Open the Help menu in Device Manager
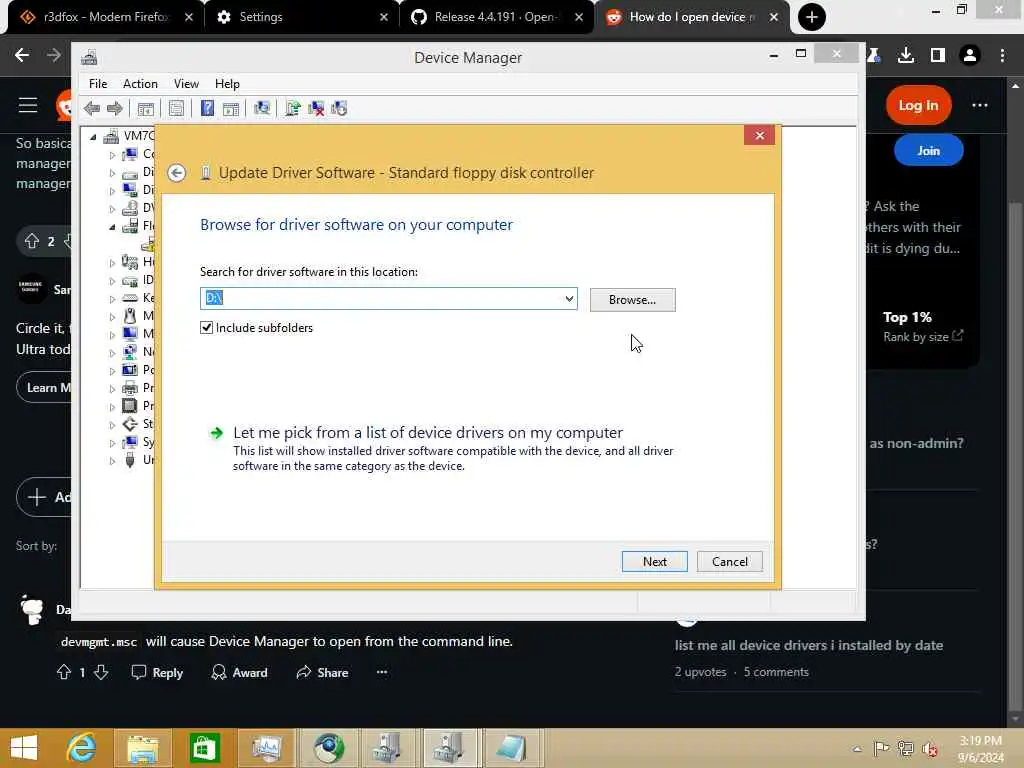 point(227,84)
